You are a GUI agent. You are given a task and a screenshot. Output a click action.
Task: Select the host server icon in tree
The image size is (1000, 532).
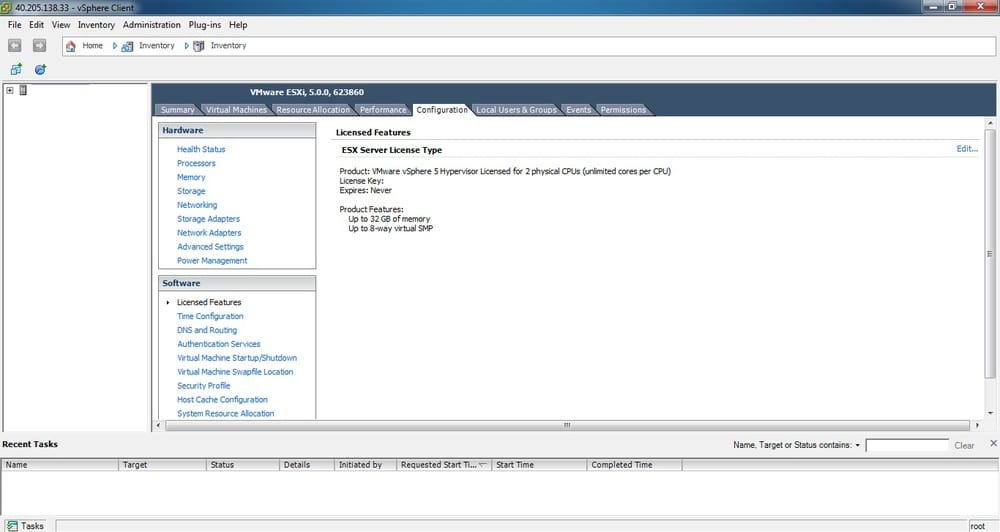pyautogui.click(x=24, y=90)
